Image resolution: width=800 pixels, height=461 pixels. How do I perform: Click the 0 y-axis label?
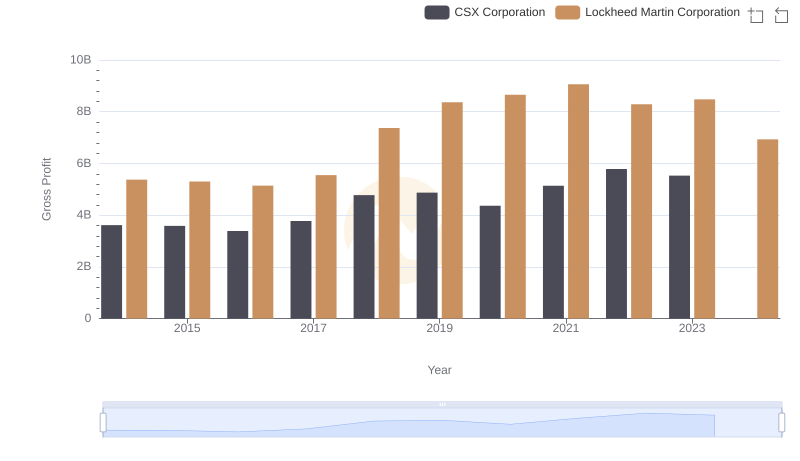pyautogui.click(x=88, y=318)
